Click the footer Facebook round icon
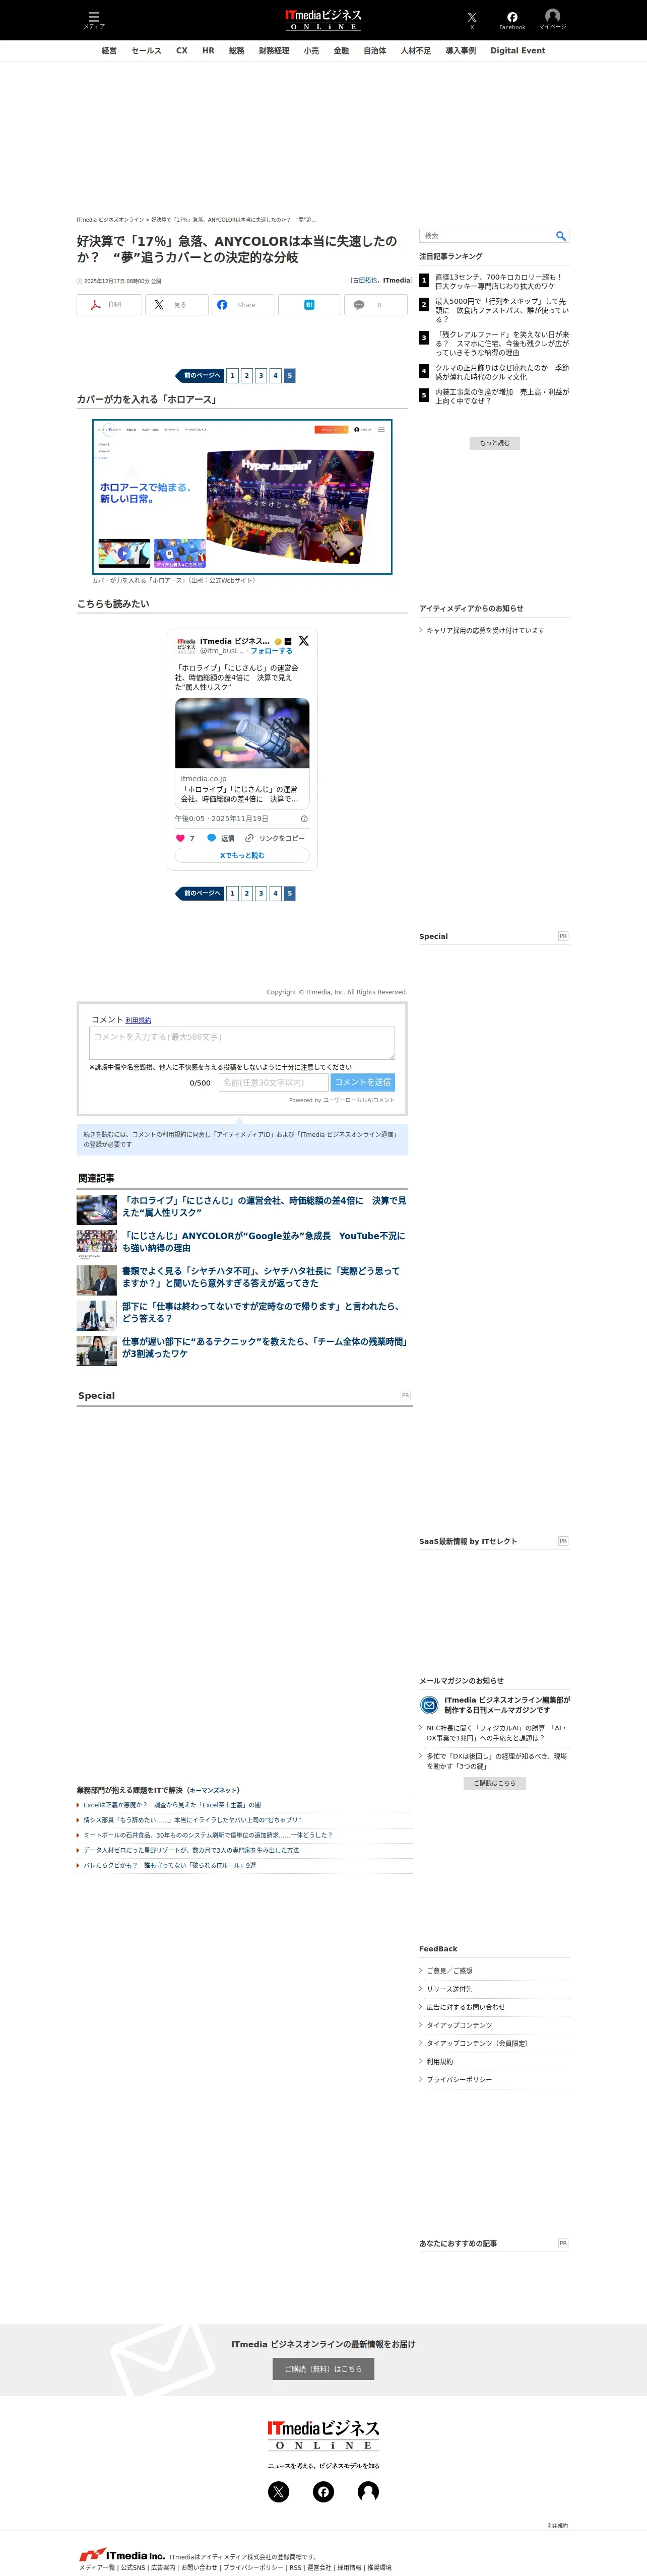The image size is (647, 2576). click(323, 2491)
